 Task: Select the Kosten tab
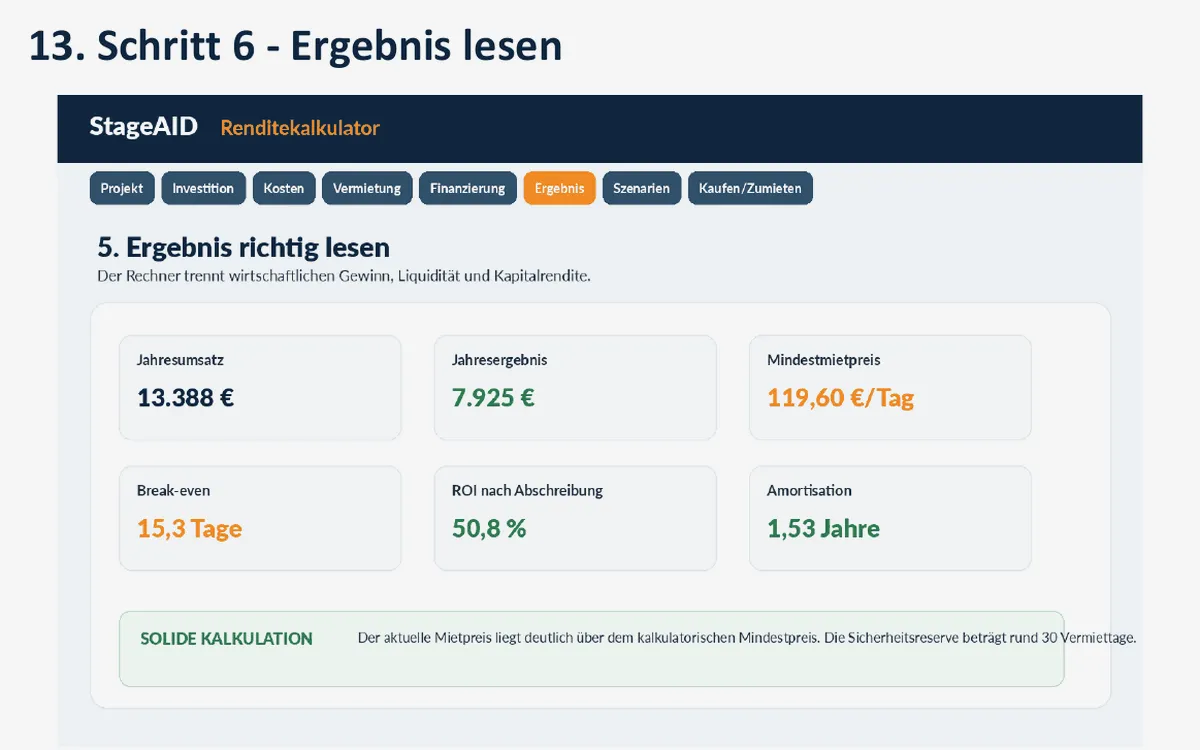tap(284, 188)
